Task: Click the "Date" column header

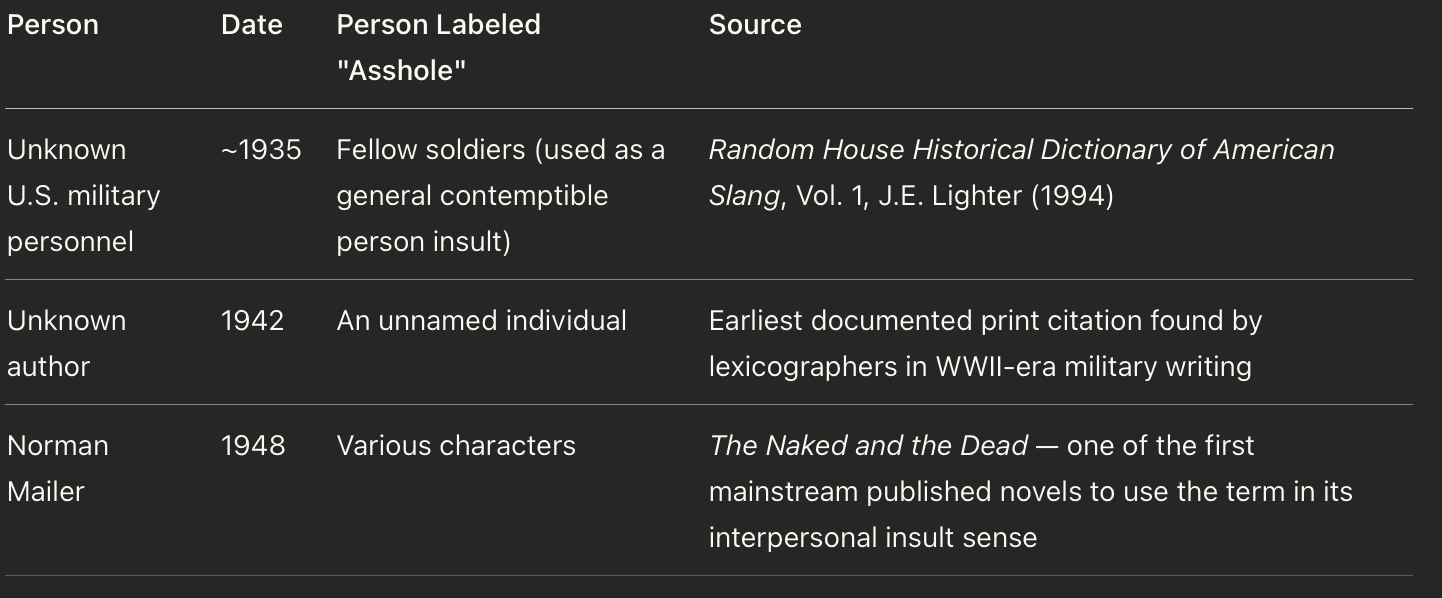Action: tap(251, 25)
